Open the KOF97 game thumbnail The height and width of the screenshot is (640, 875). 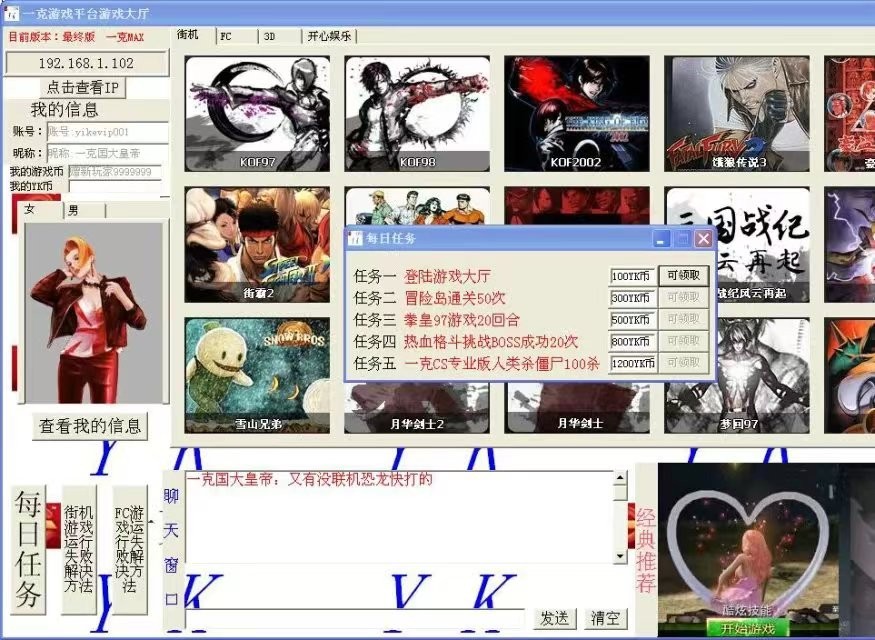257,114
